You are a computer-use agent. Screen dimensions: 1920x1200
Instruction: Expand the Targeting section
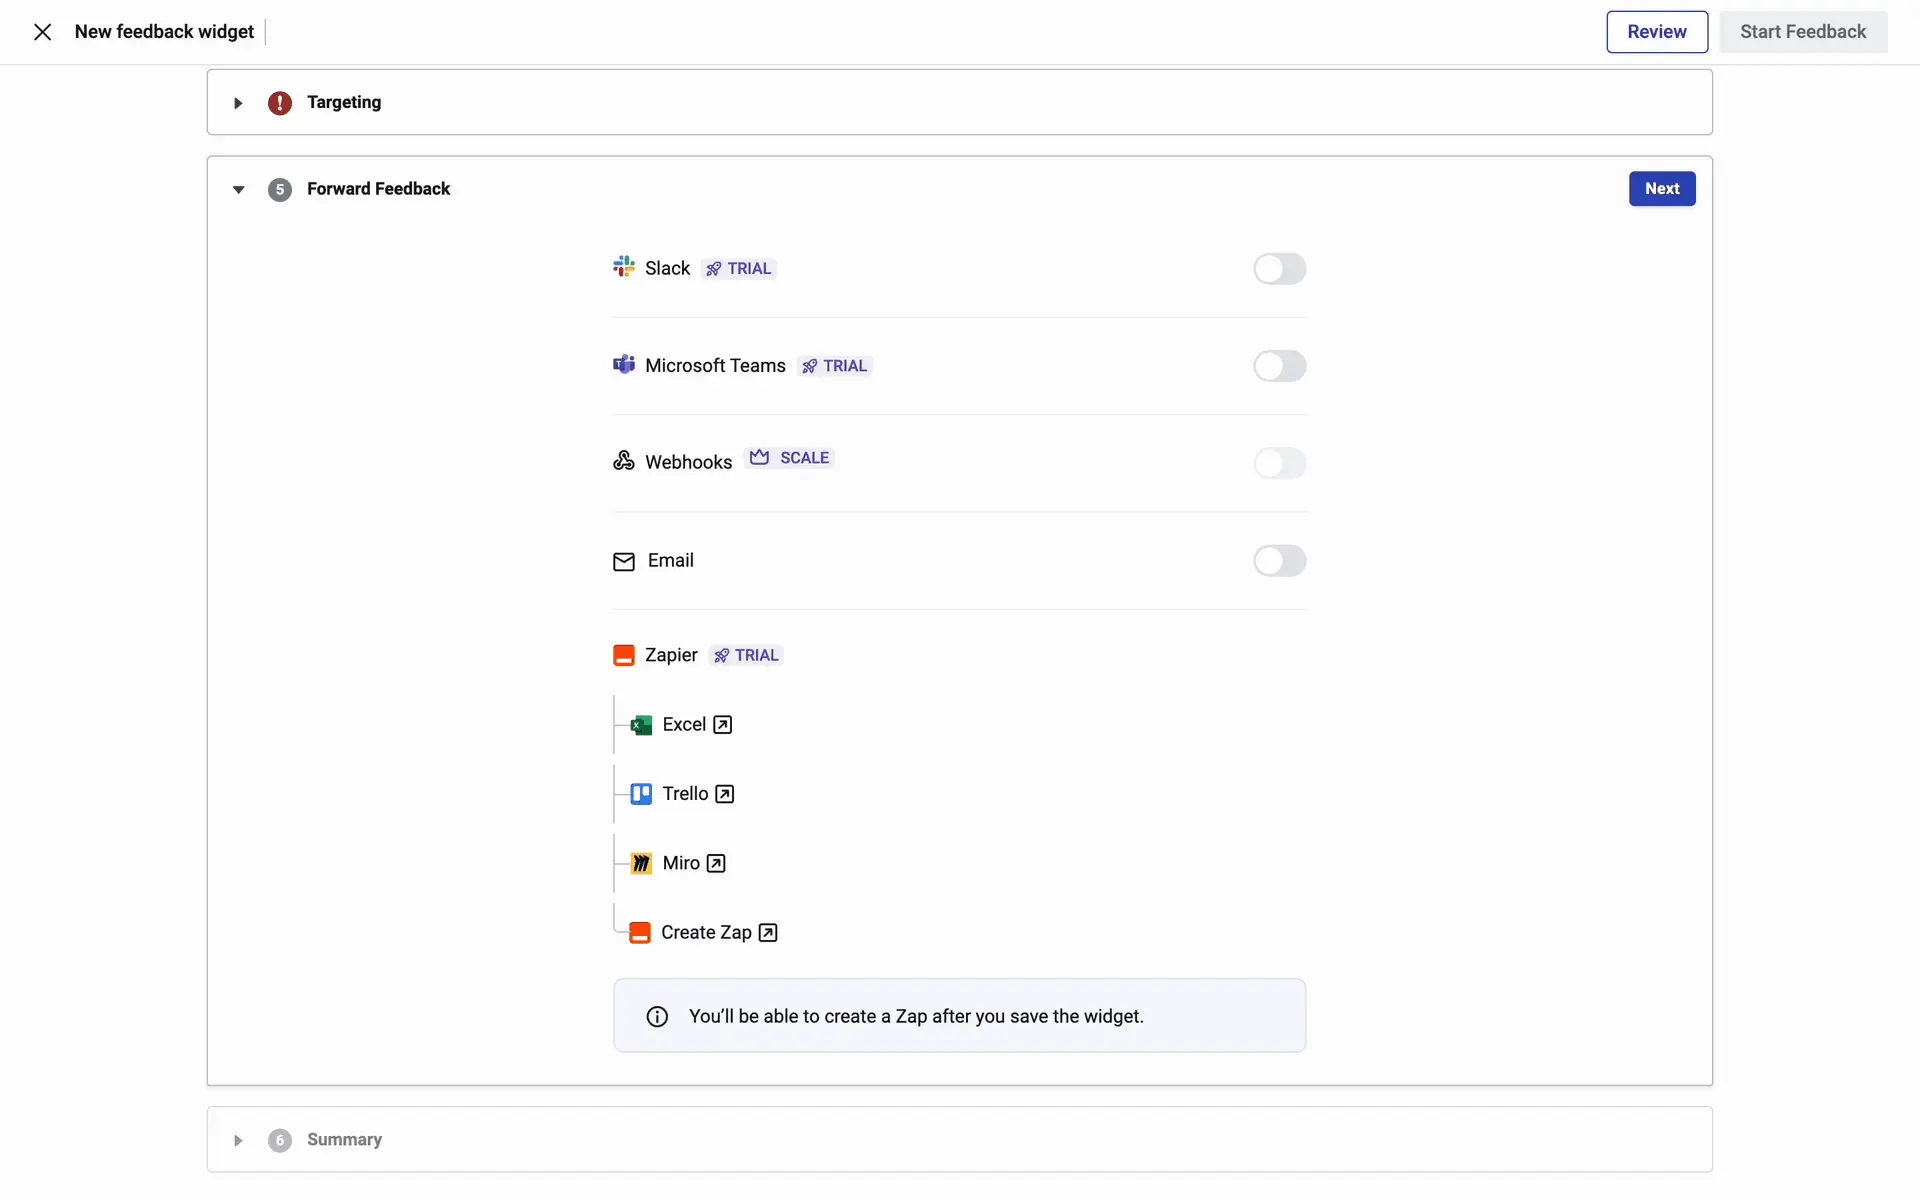click(x=238, y=103)
